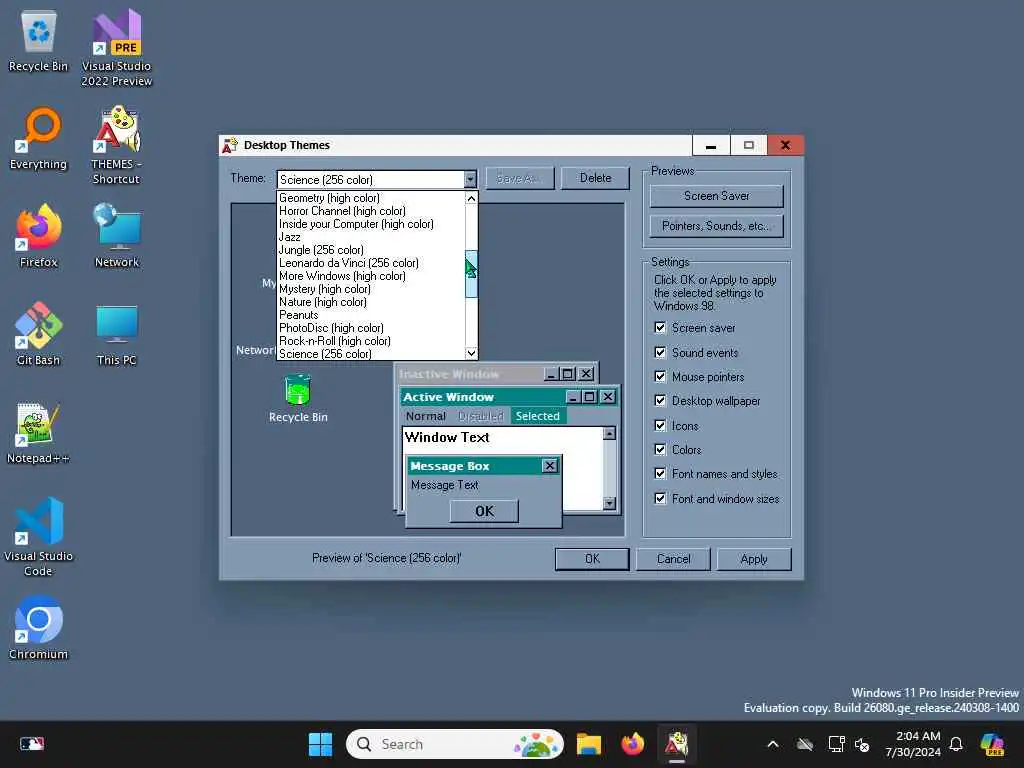Select the THEMES - Shortcut desktop icon
Image resolution: width=1024 pixels, height=768 pixels.
click(116, 145)
